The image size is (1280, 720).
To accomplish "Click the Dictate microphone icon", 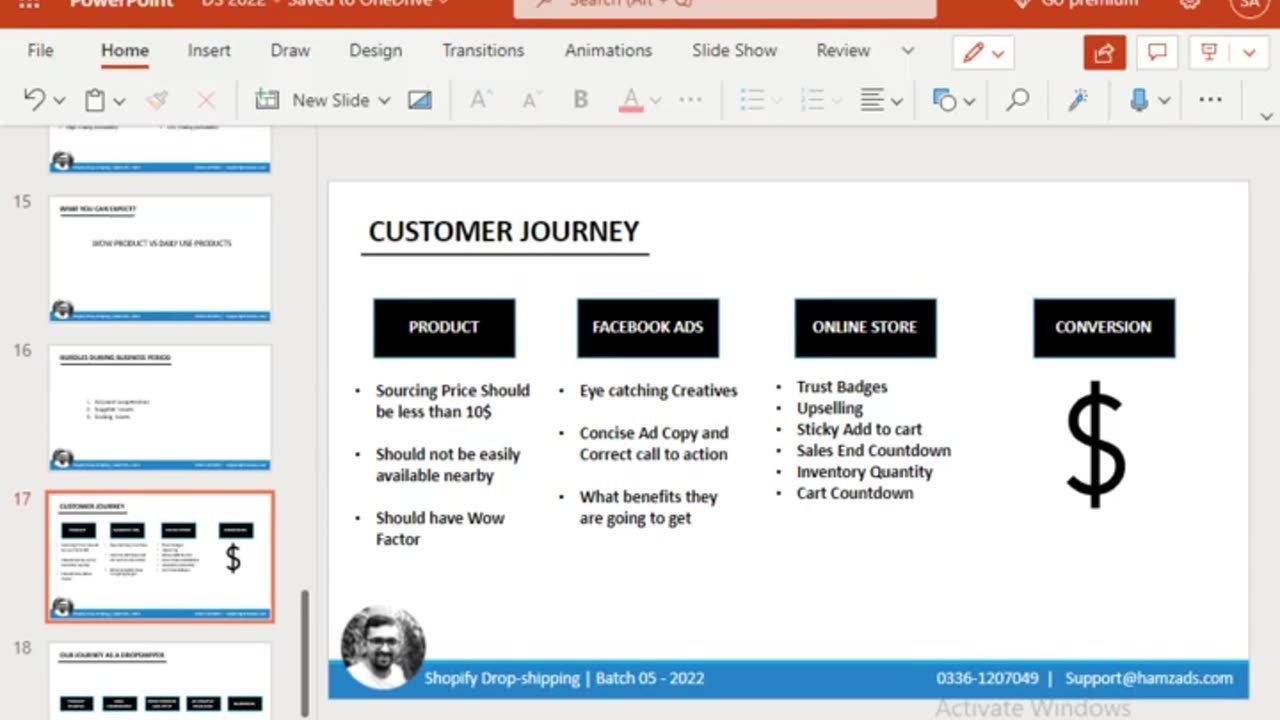I will coord(1139,100).
